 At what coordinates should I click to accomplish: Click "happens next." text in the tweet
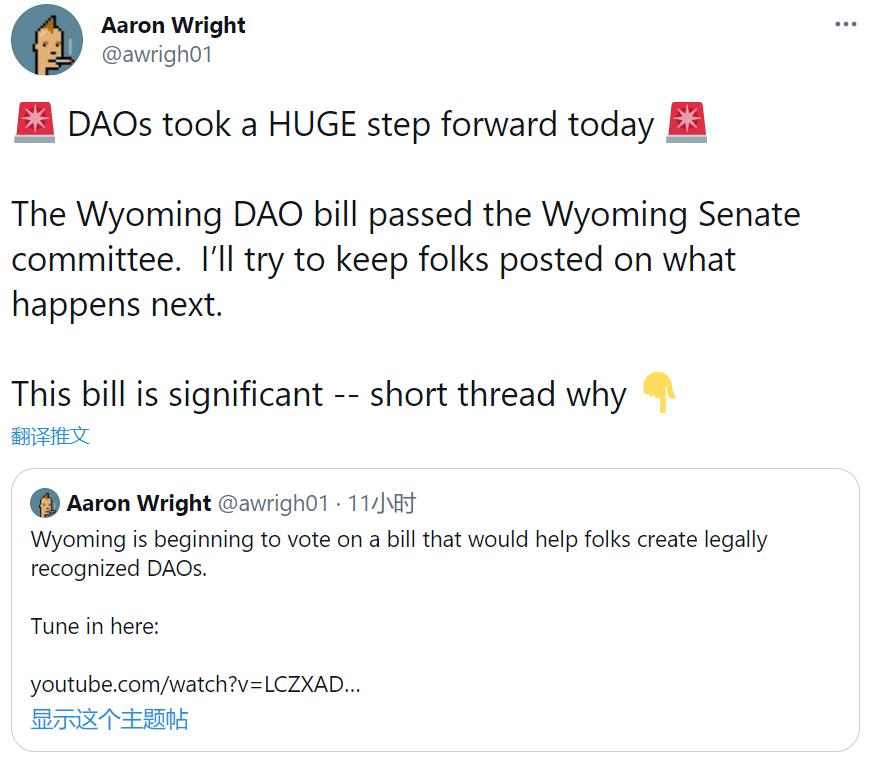tap(117, 304)
